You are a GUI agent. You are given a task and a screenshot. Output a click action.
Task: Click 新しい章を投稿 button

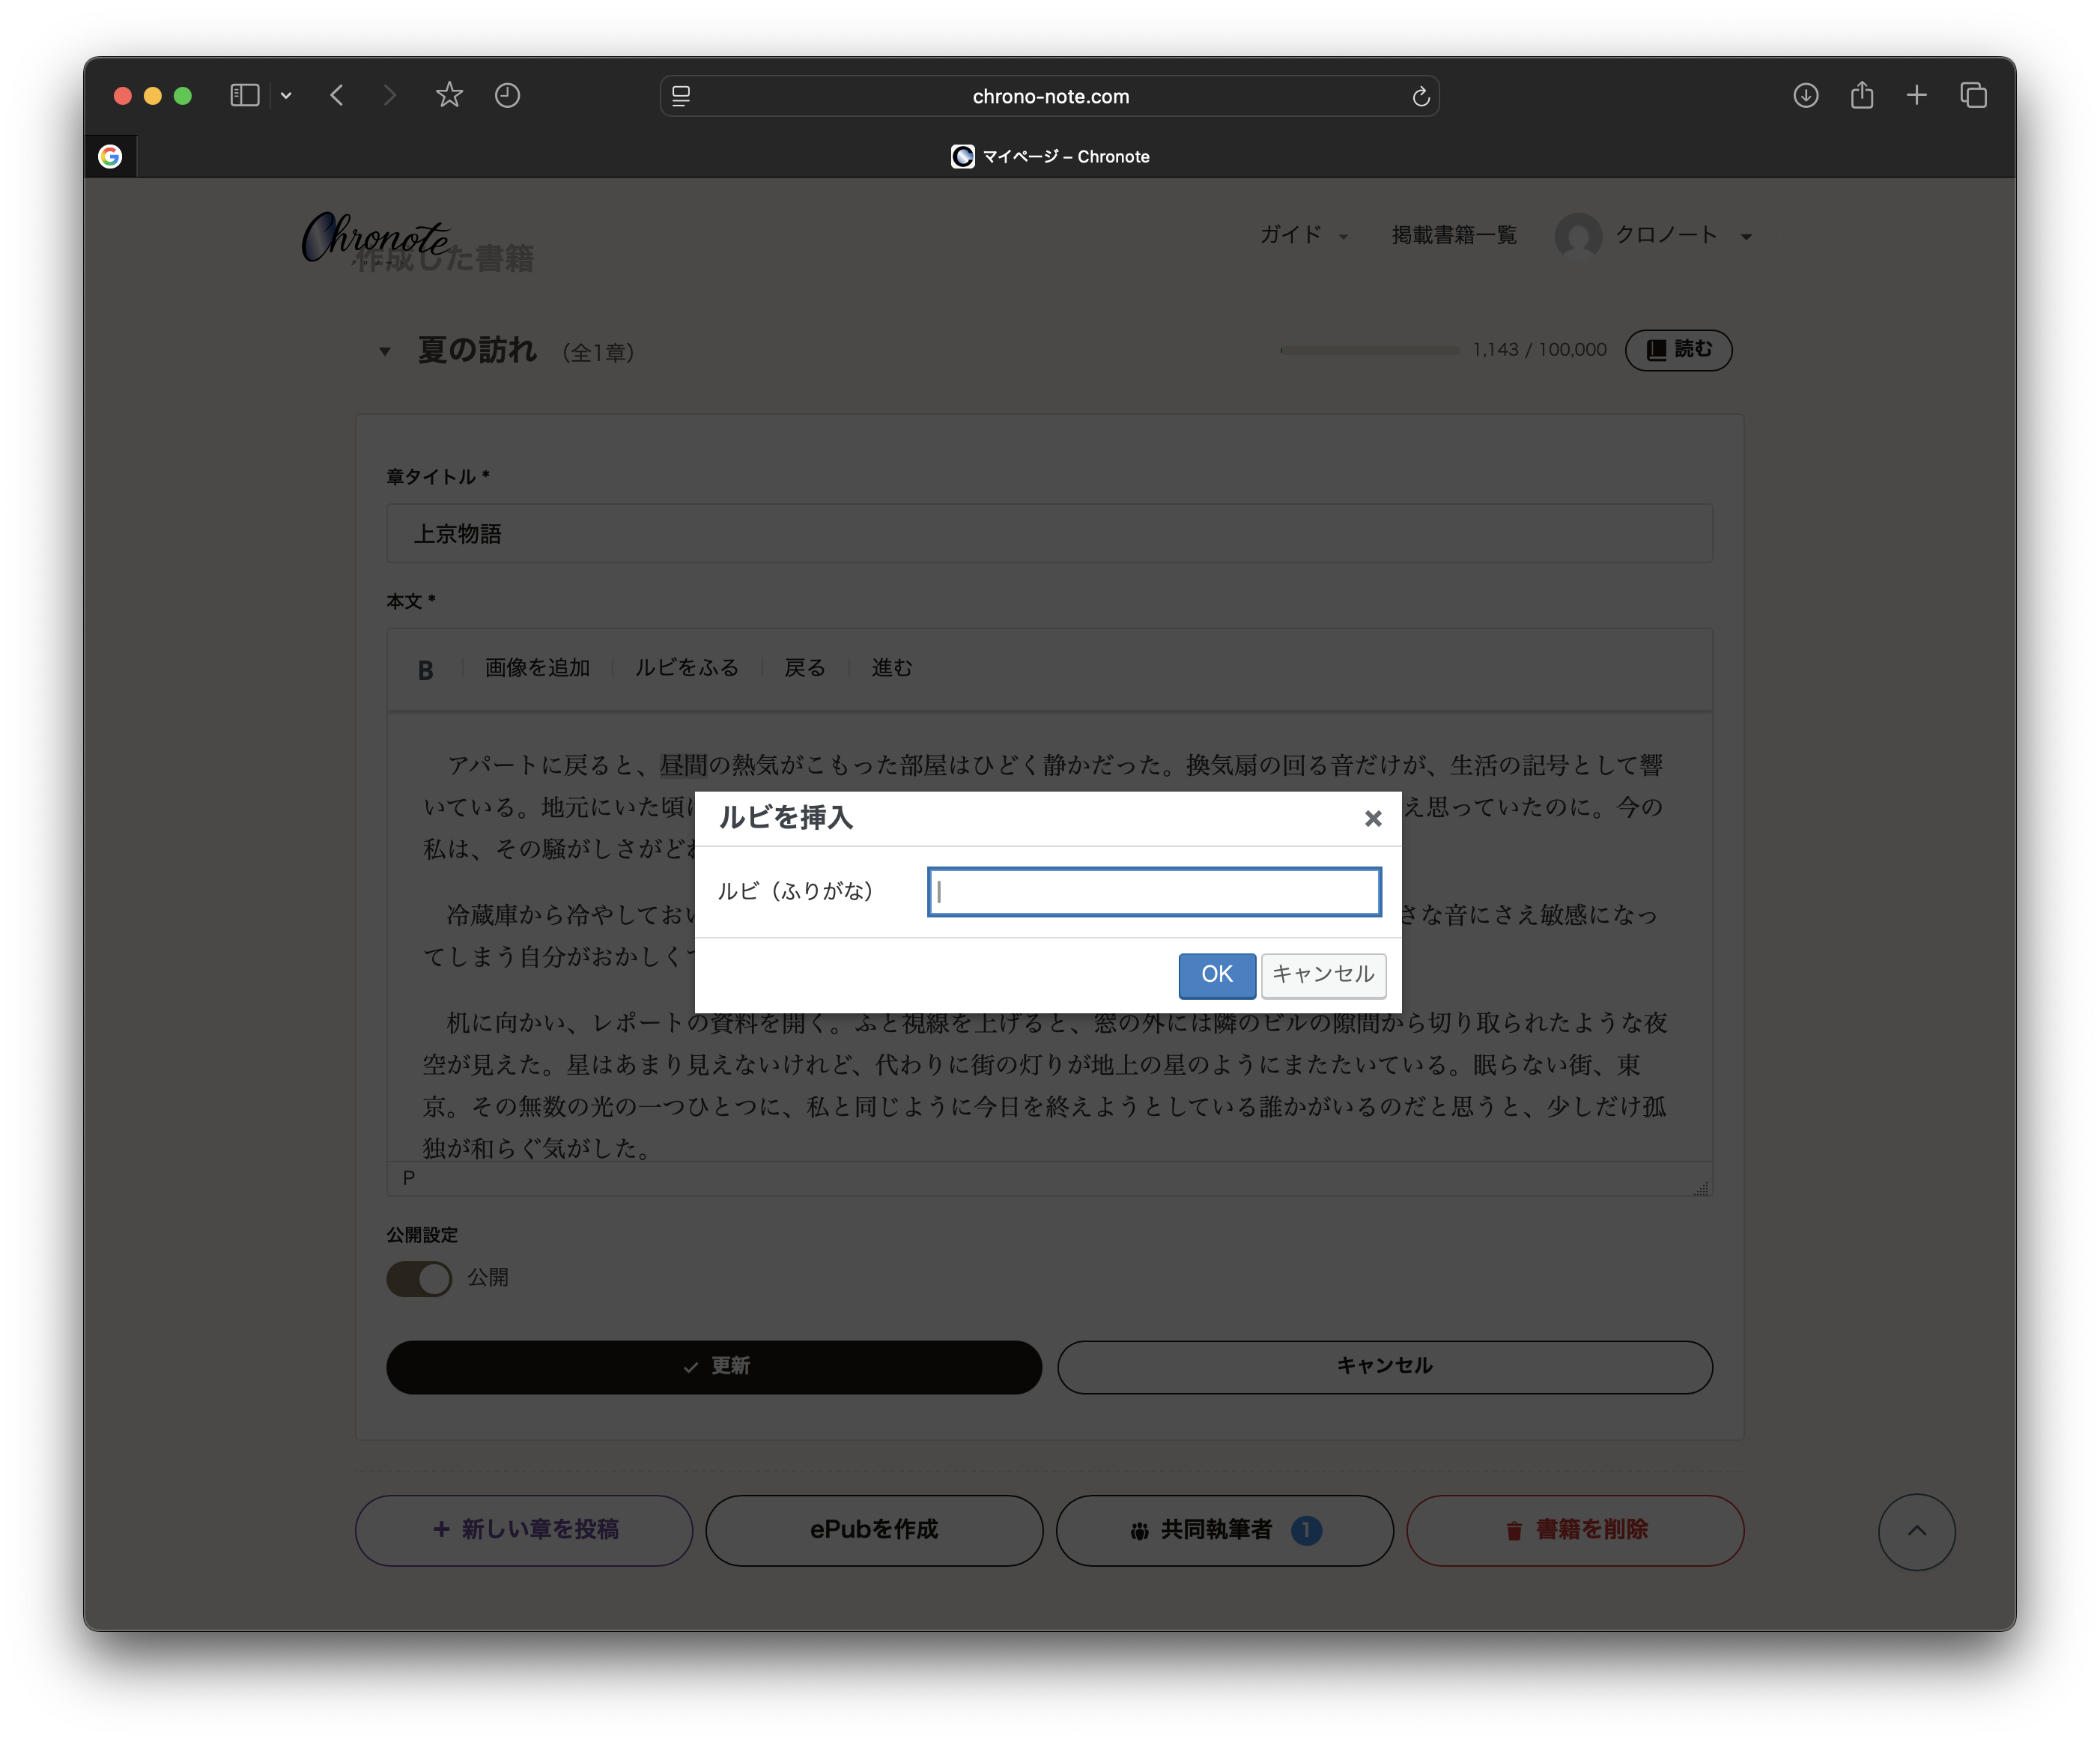point(524,1530)
